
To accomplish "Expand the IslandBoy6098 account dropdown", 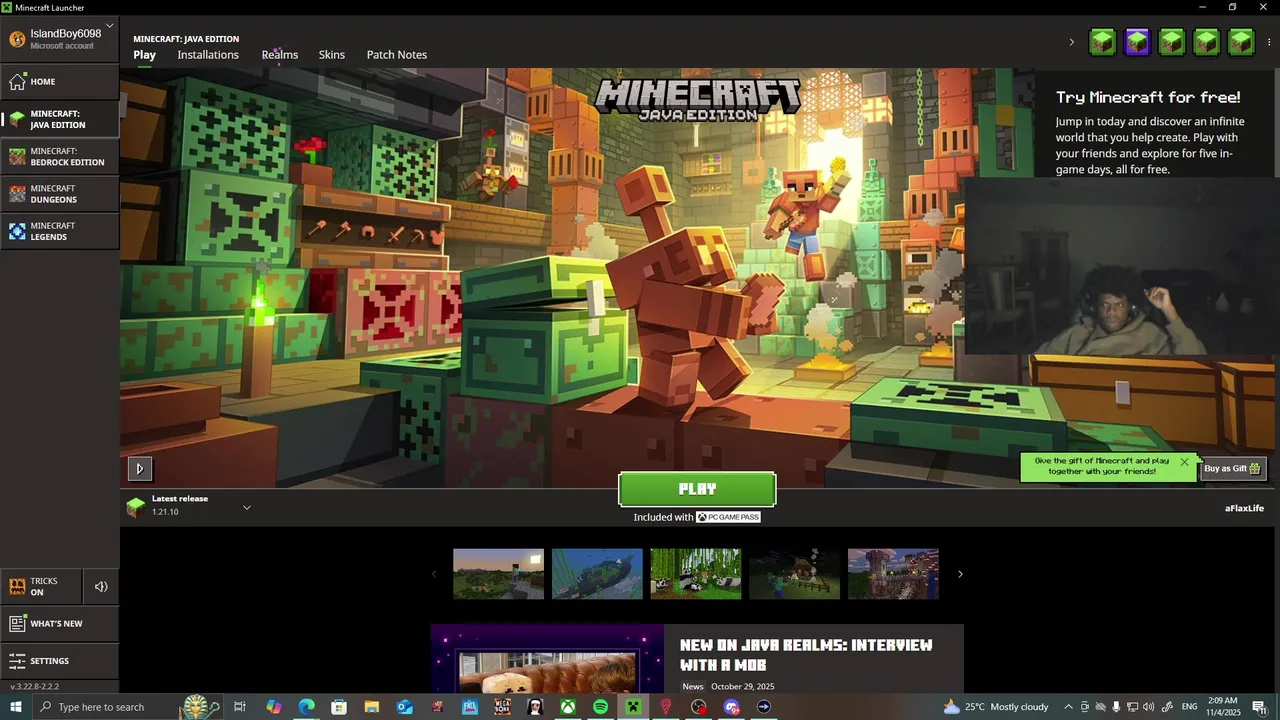I will (x=60, y=38).
